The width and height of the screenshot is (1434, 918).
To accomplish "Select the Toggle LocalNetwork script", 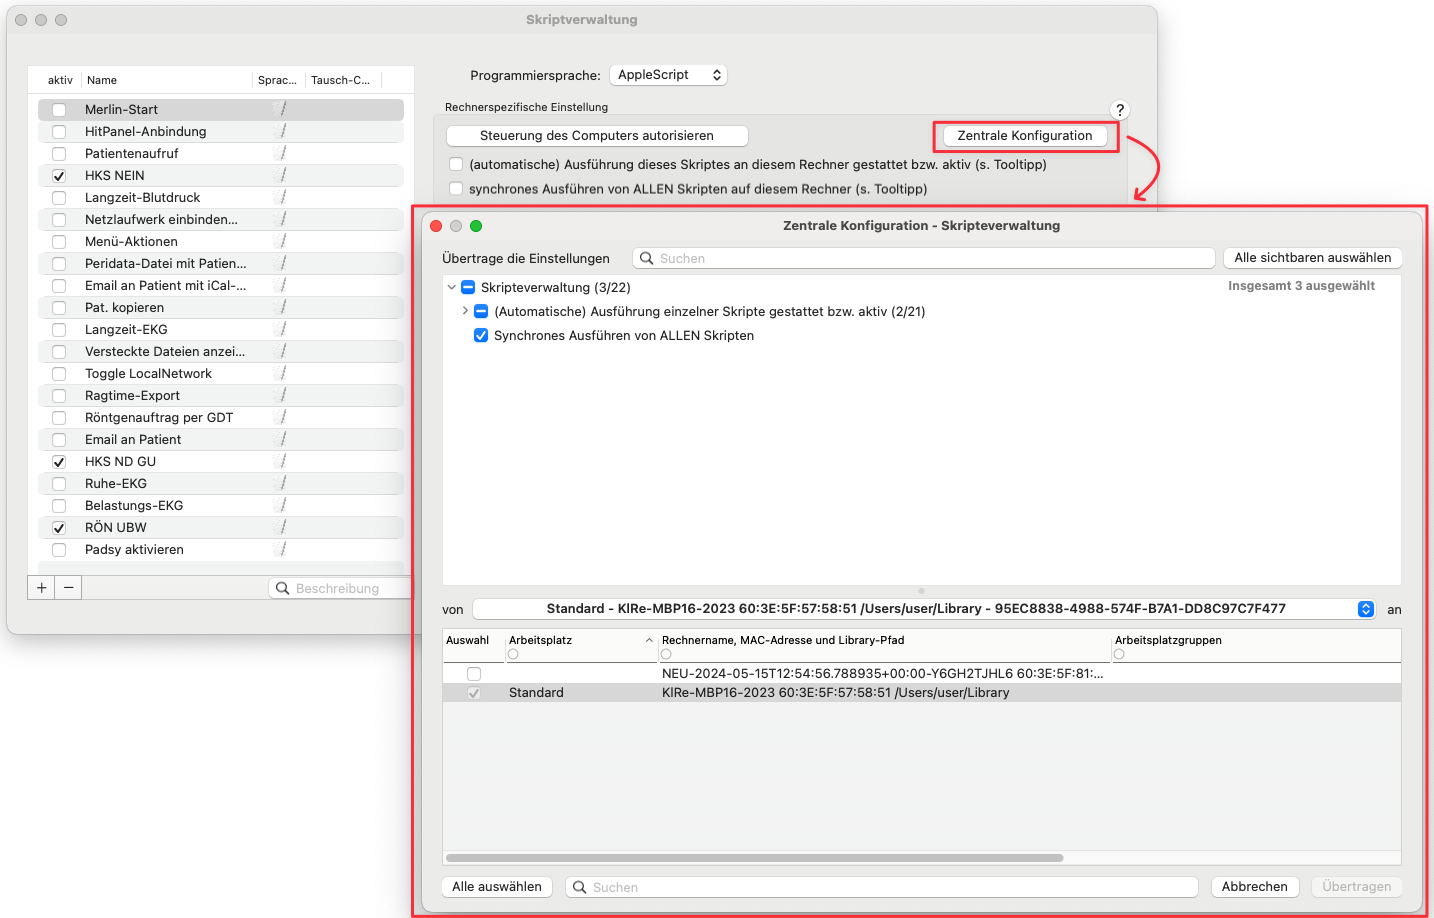I will click(221, 374).
